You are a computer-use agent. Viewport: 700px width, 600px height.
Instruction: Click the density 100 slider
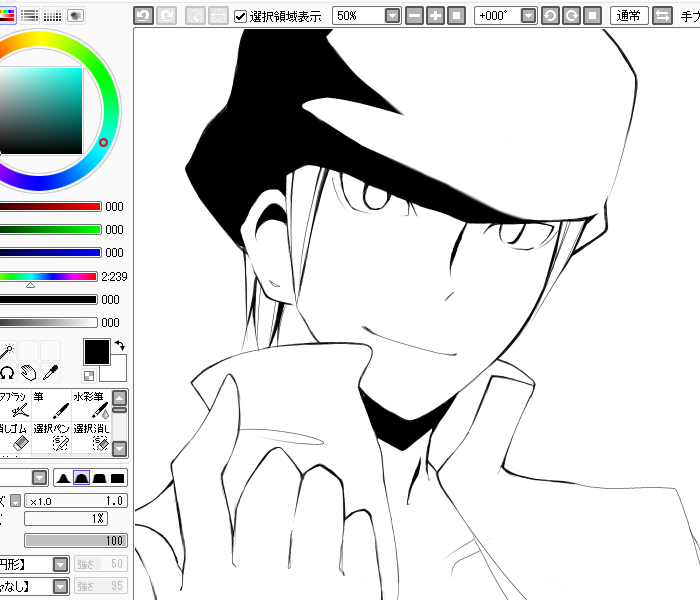point(76,541)
